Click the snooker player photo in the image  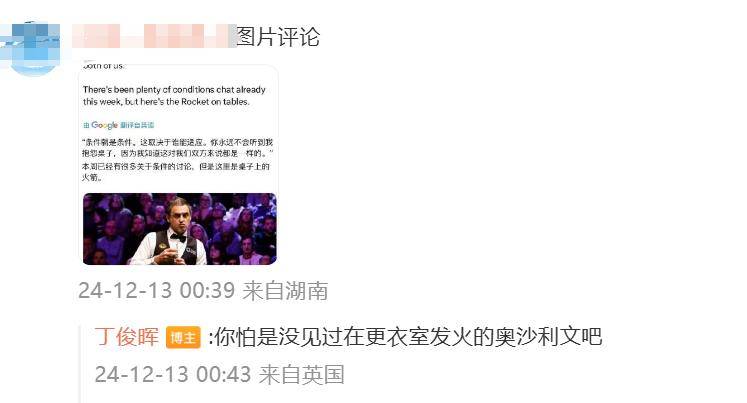[x=180, y=229]
